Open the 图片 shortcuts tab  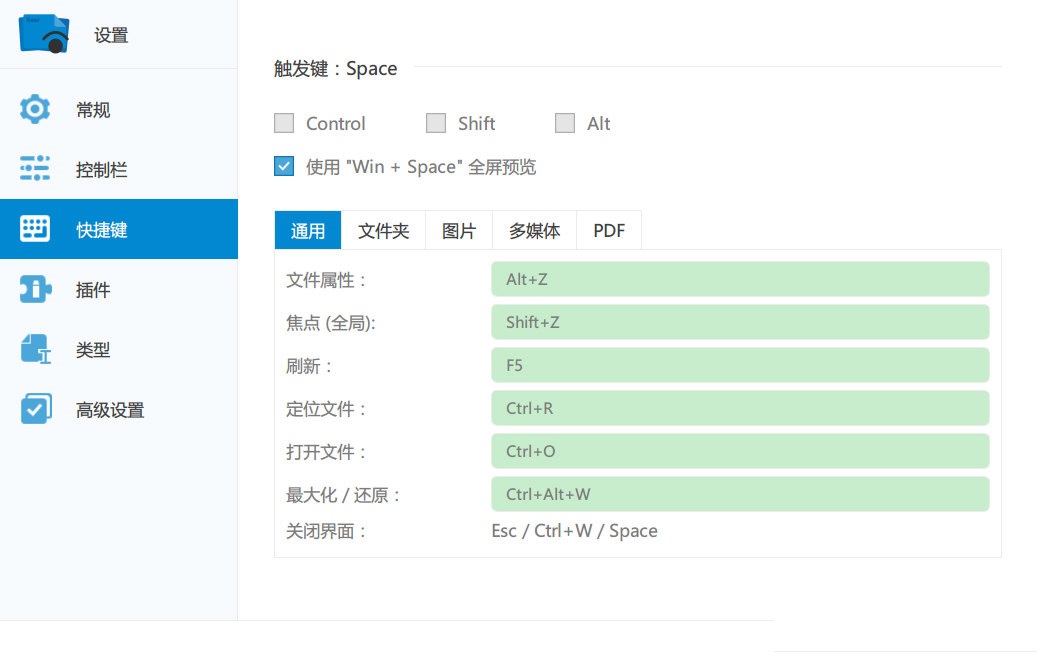tap(459, 231)
